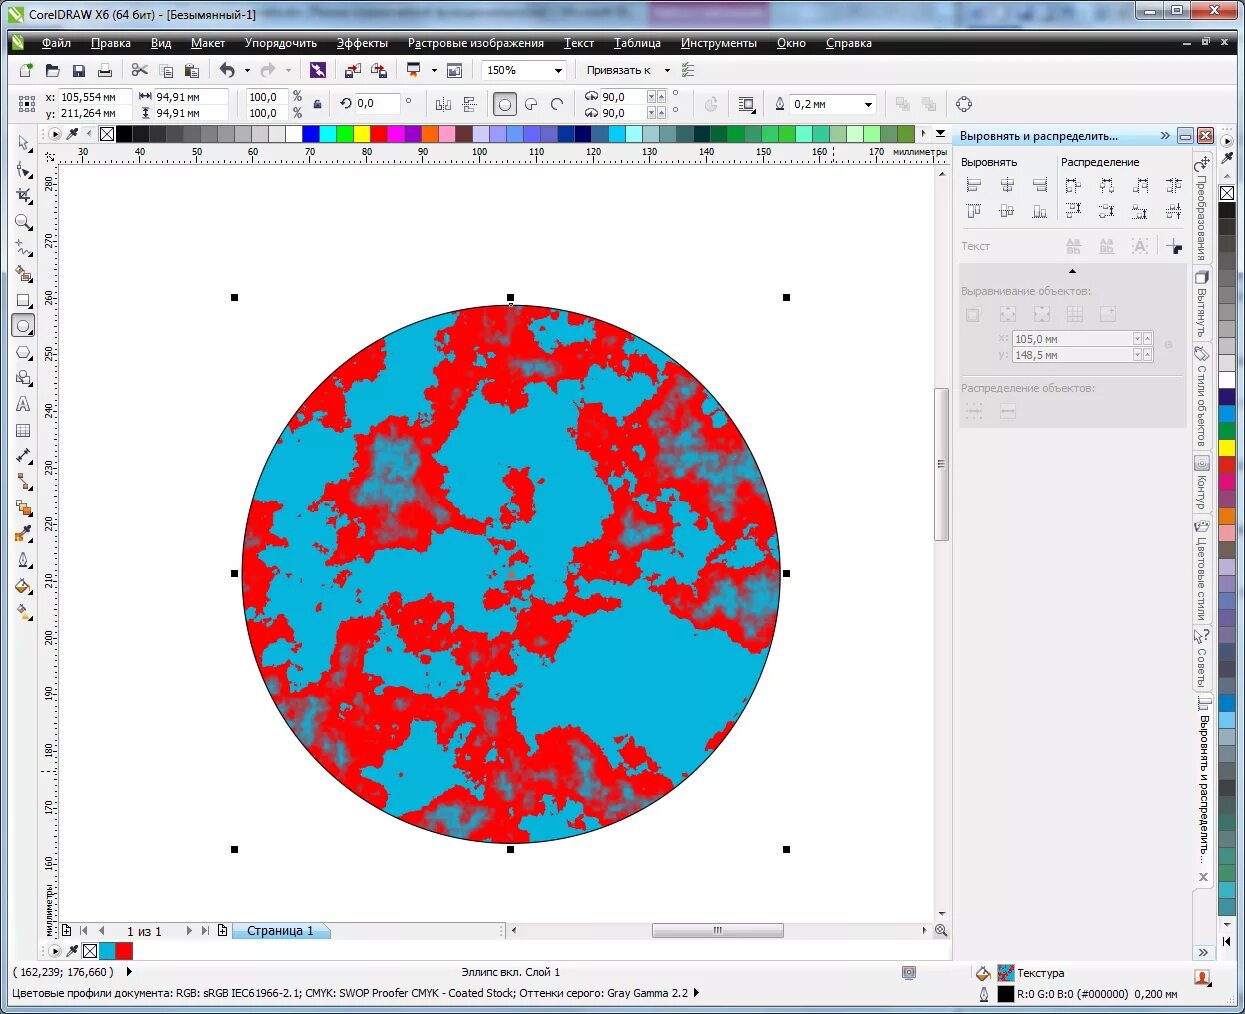The width and height of the screenshot is (1245, 1014).
Task: Select the Polygon tool
Action: pos(24,352)
